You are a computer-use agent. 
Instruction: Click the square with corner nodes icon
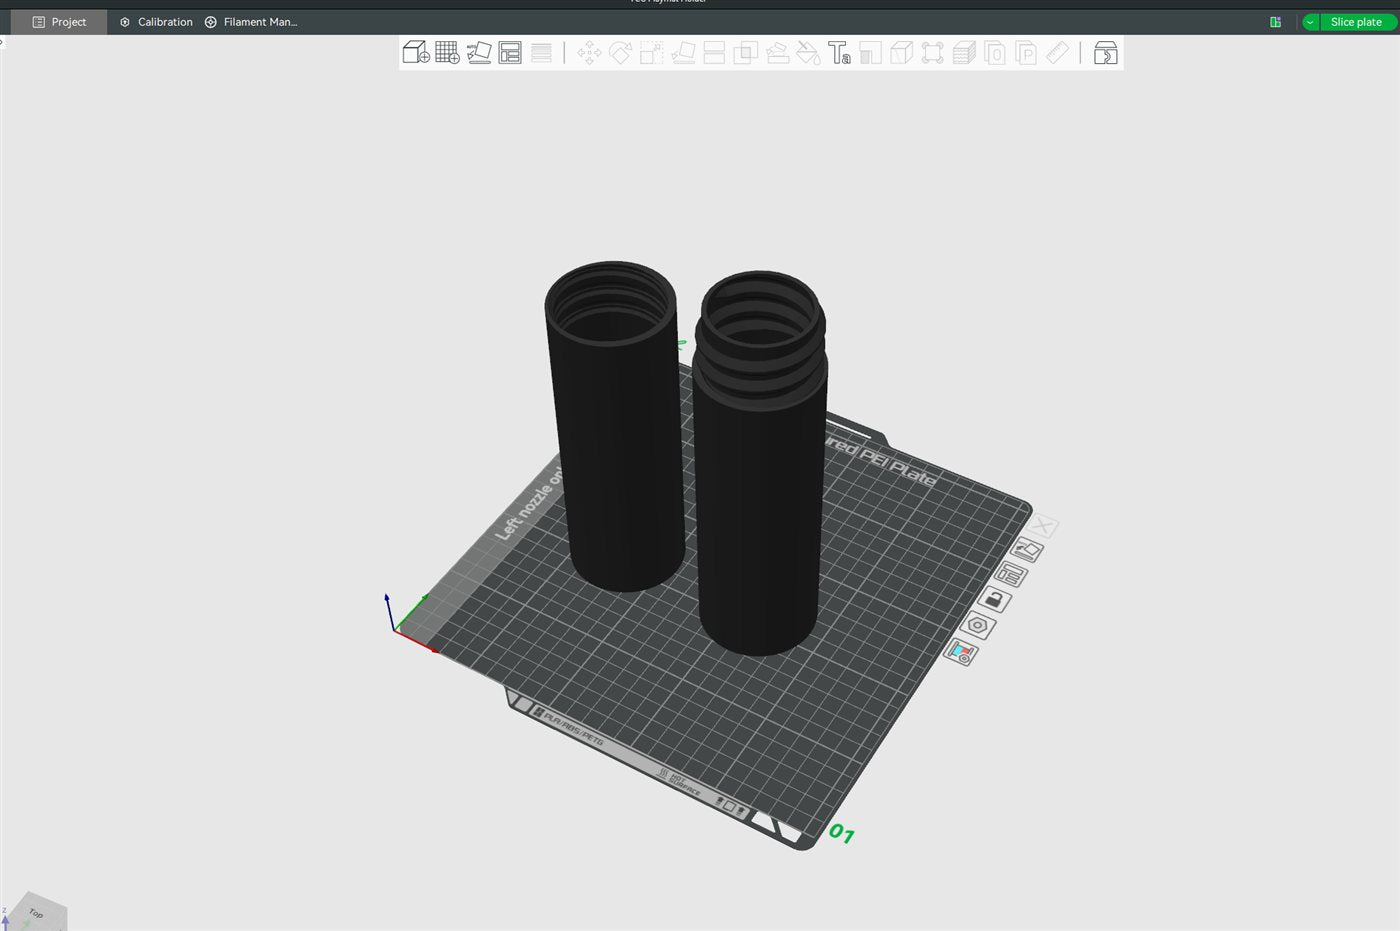932,53
